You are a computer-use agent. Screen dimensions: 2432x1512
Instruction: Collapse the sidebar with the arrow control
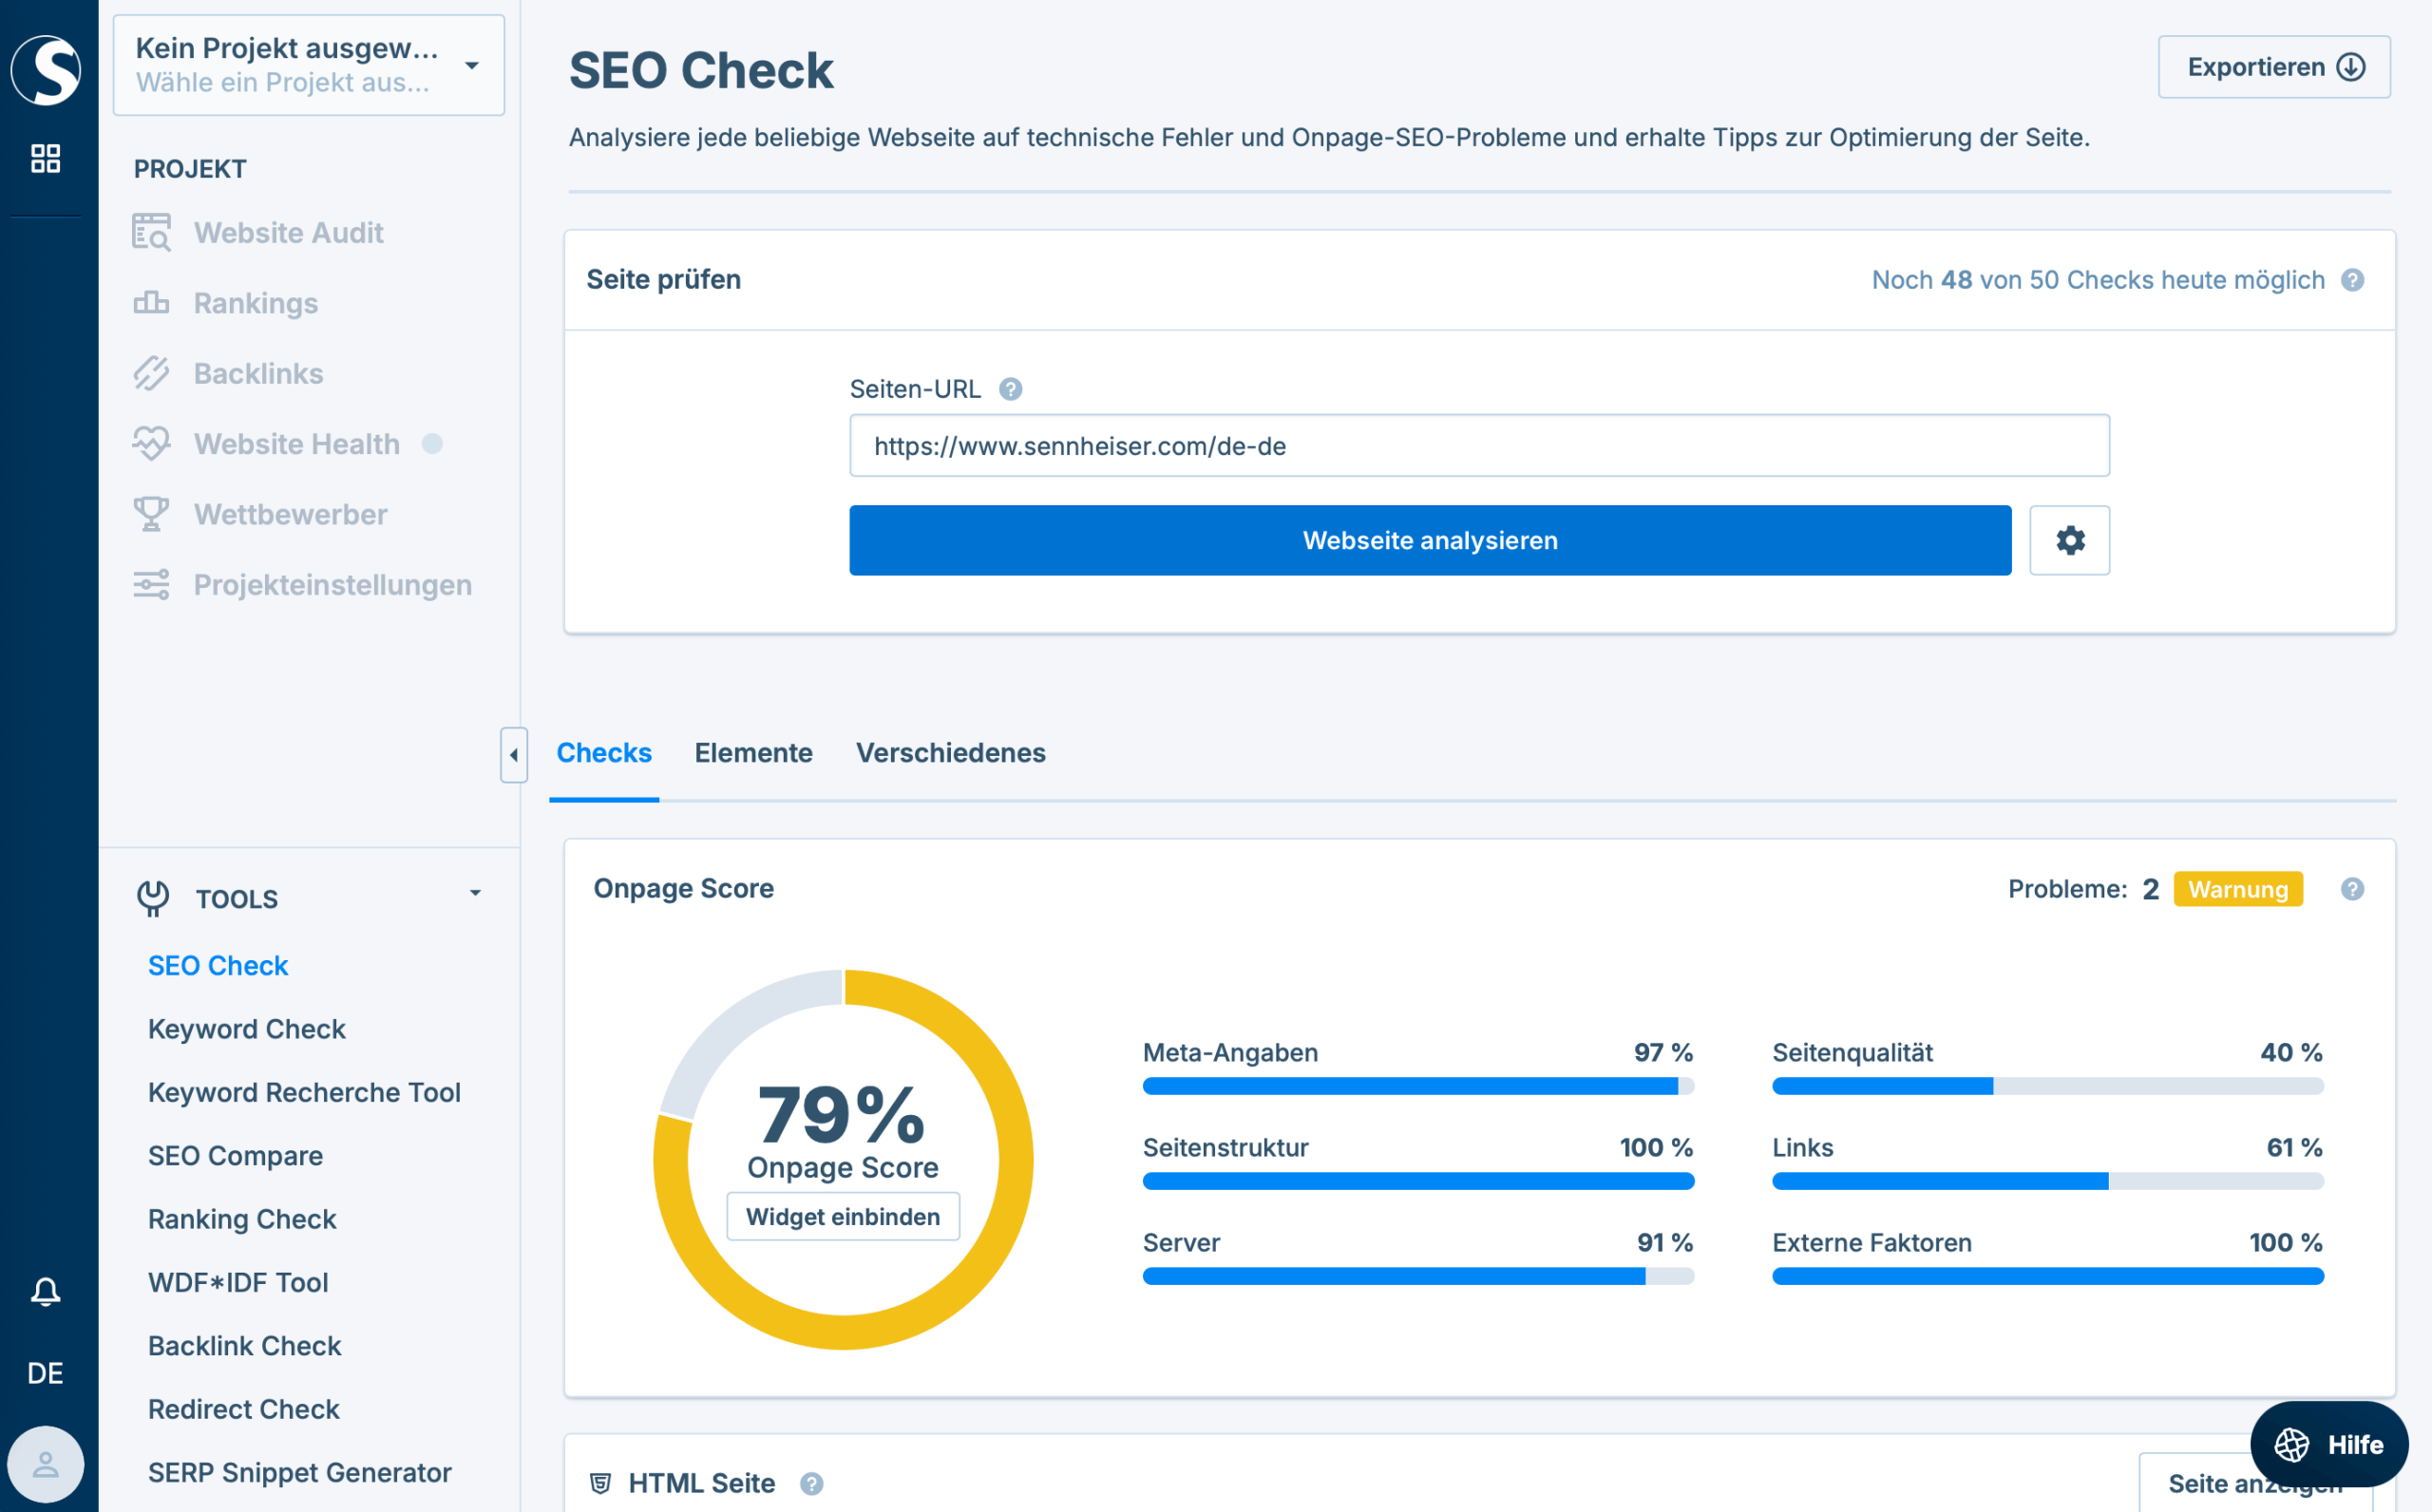[x=513, y=757]
